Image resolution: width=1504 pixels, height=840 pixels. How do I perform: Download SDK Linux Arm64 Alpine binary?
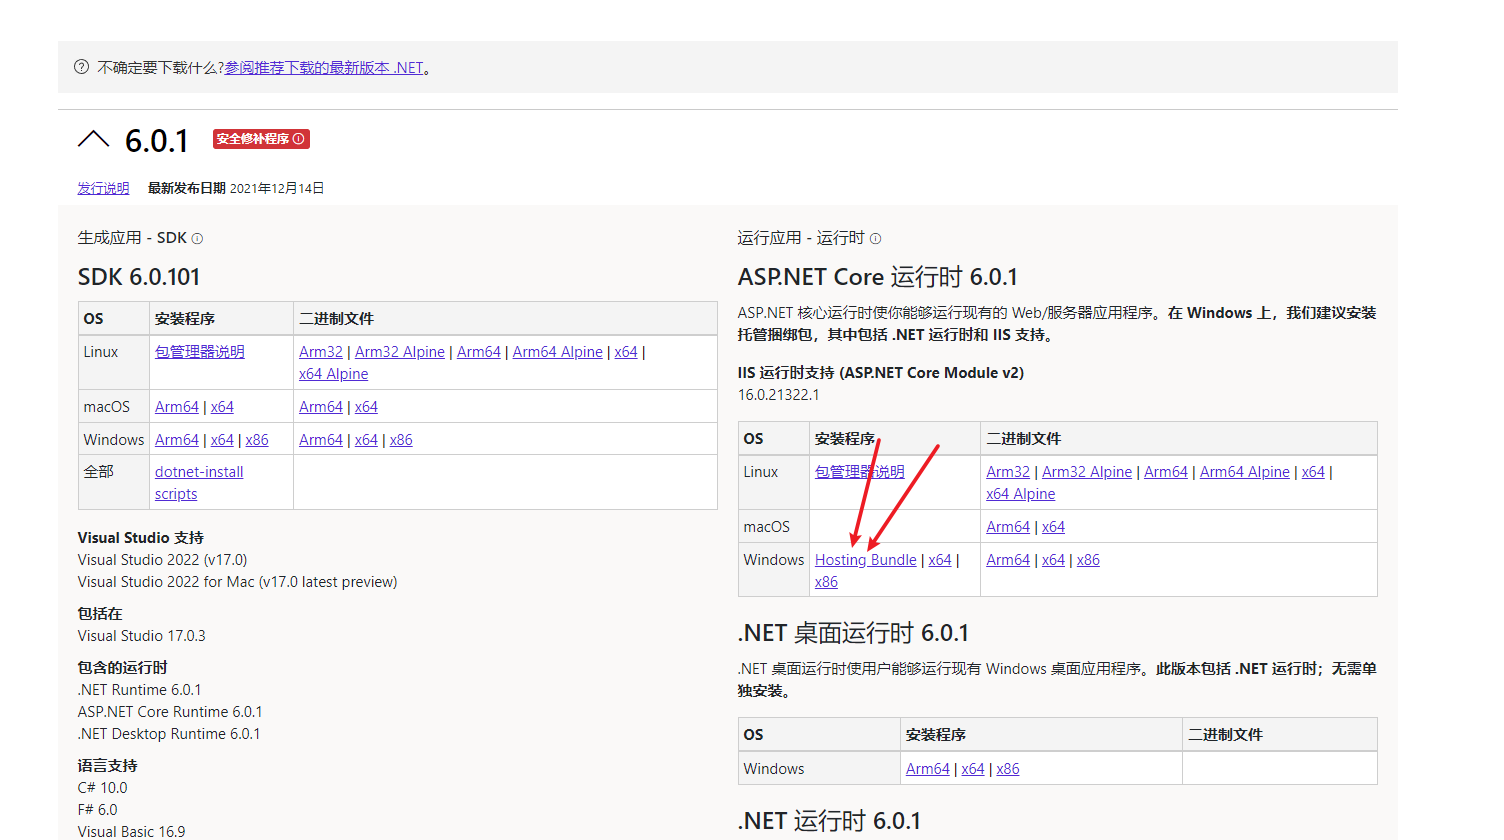(558, 352)
